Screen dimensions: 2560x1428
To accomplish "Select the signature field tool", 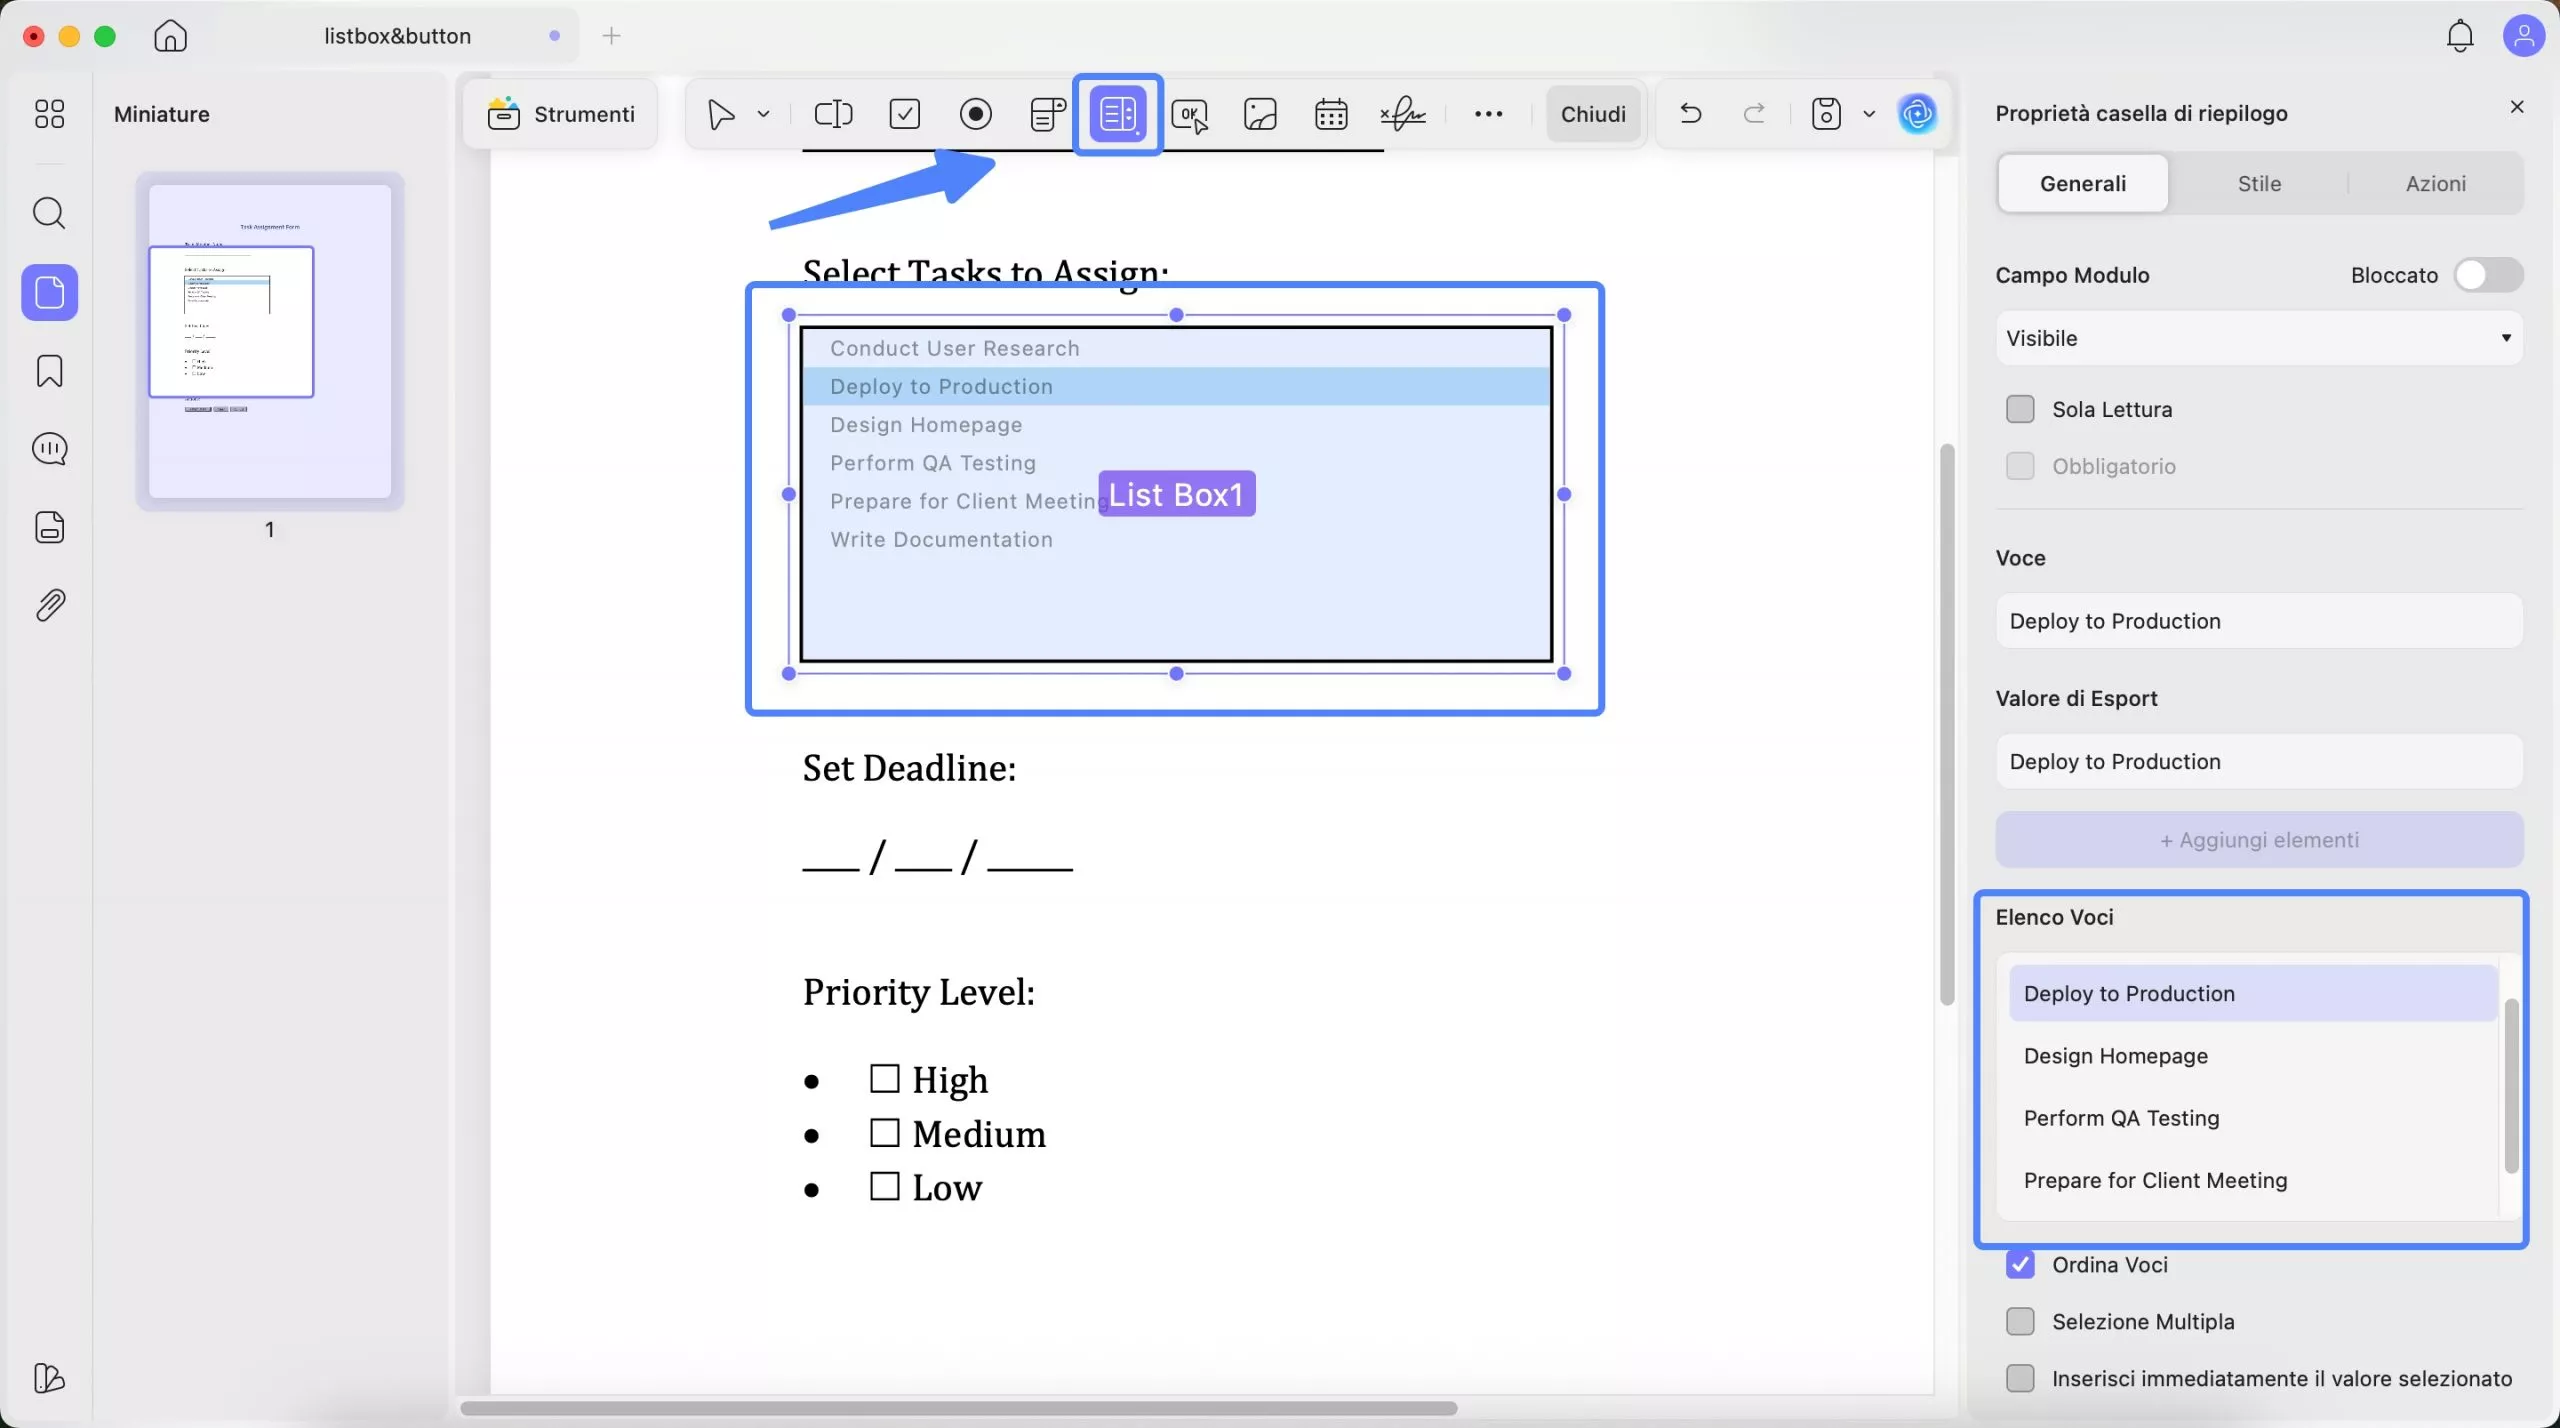I will [1403, 114].
